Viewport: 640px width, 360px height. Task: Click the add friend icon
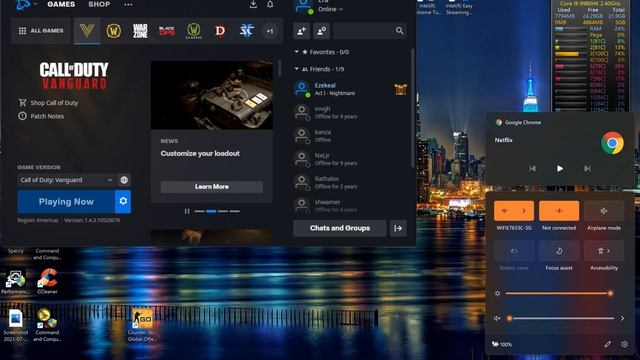click(301, 31)
